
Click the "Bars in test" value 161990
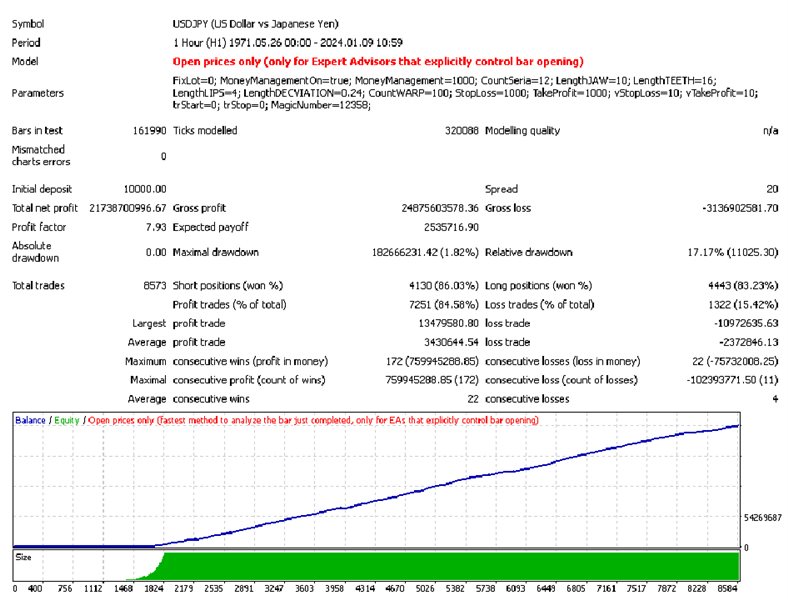149,131
